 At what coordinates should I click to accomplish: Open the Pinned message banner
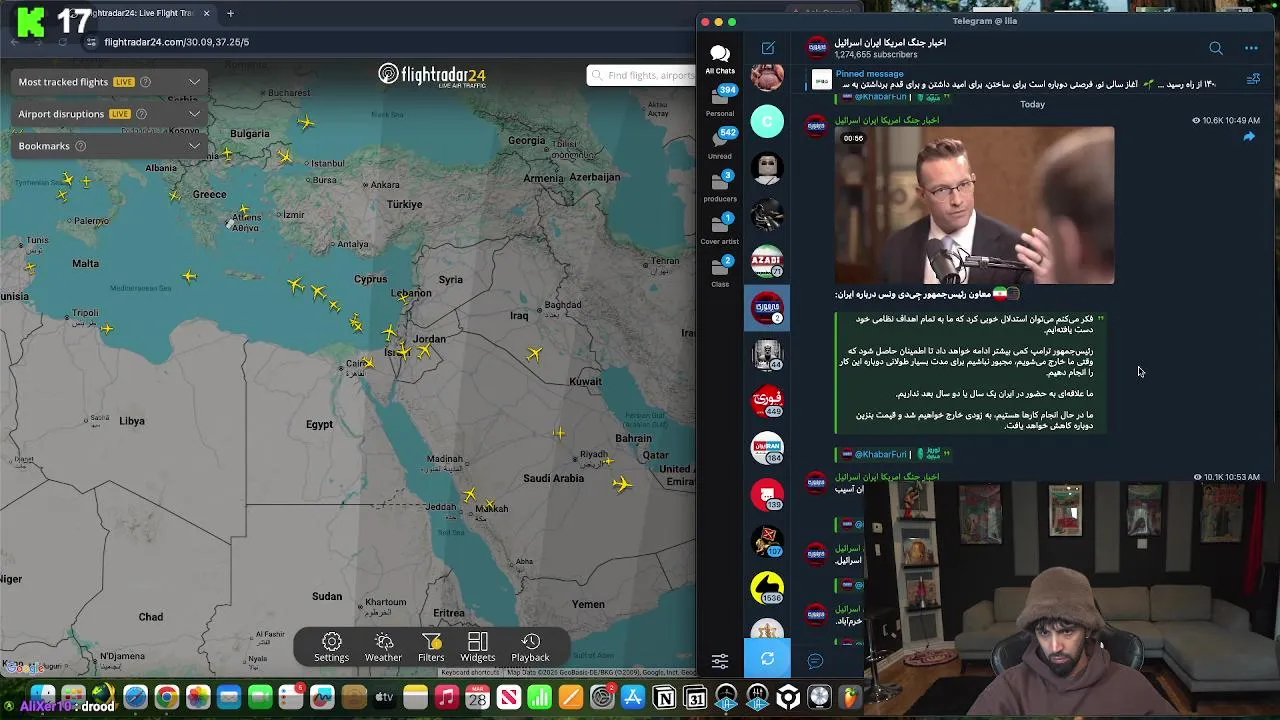click(1020, 80)
